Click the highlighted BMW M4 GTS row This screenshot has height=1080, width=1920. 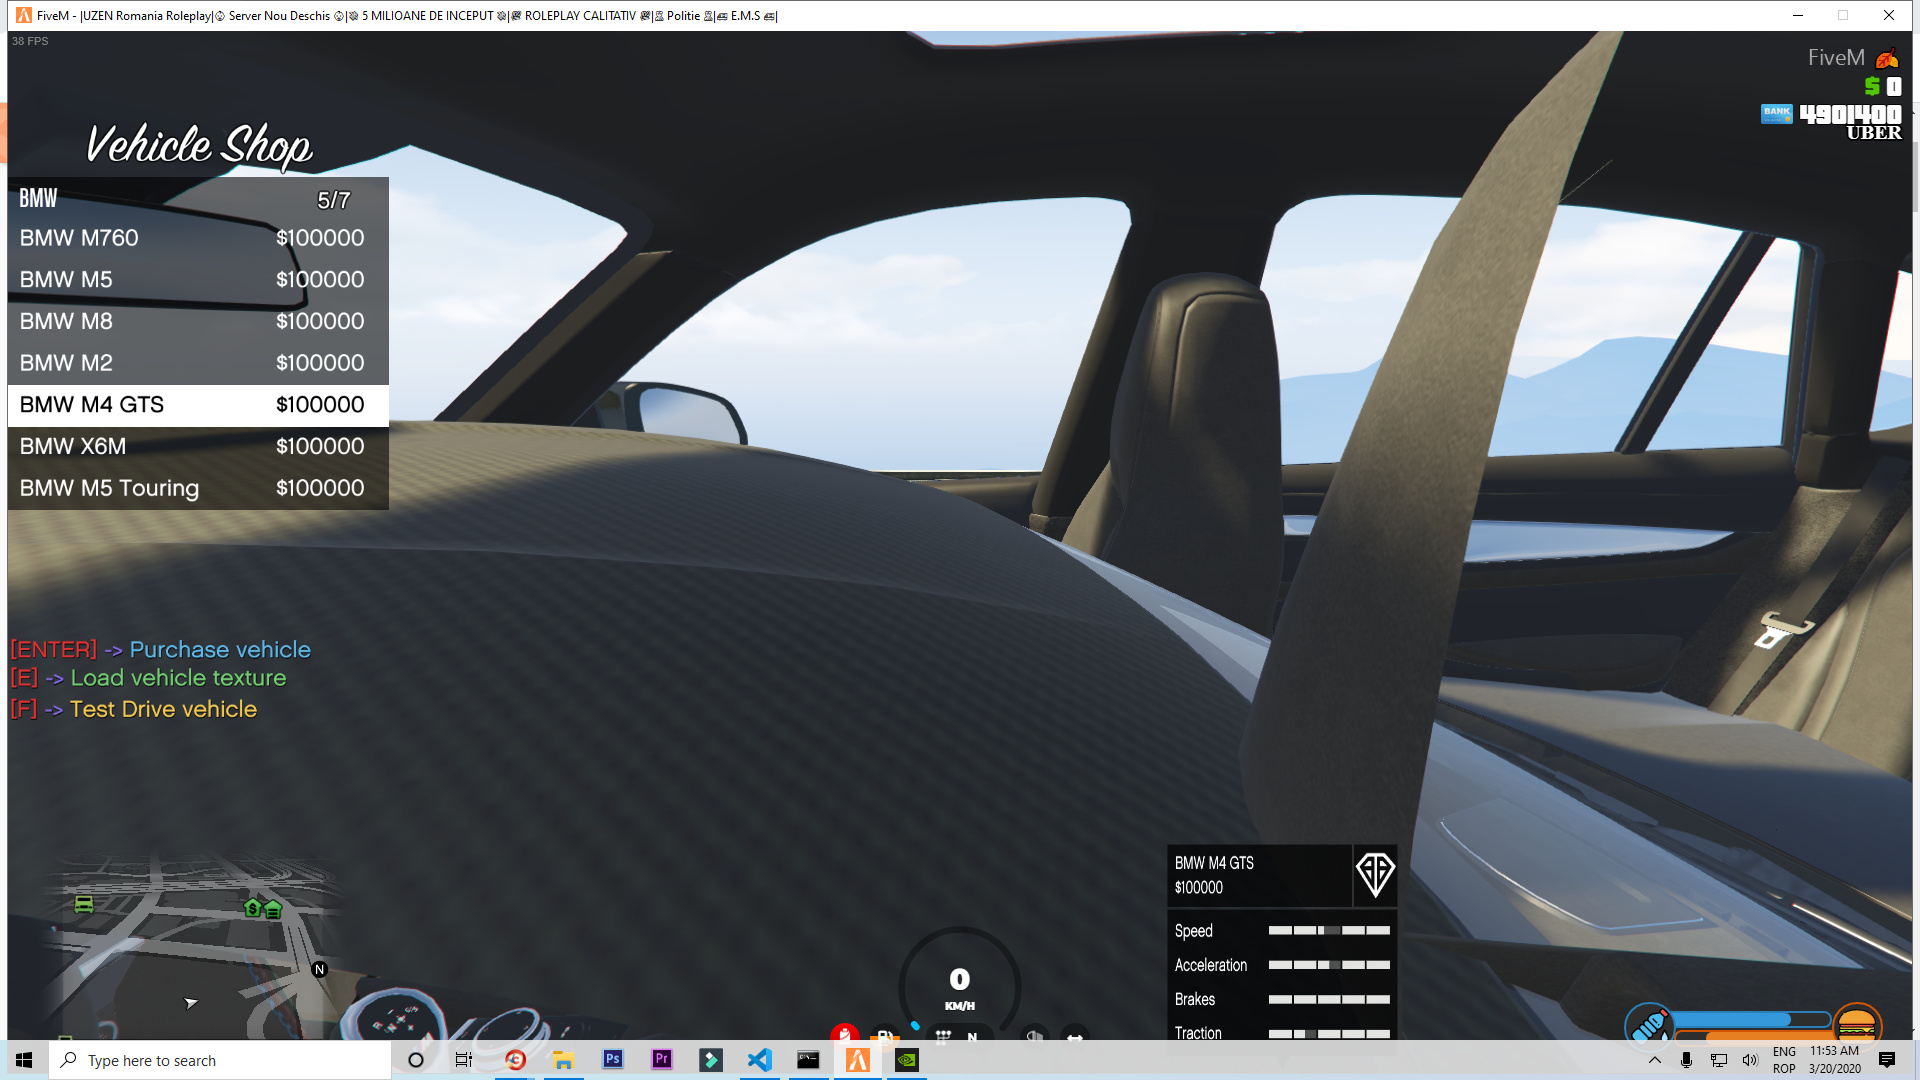[198, 405]
